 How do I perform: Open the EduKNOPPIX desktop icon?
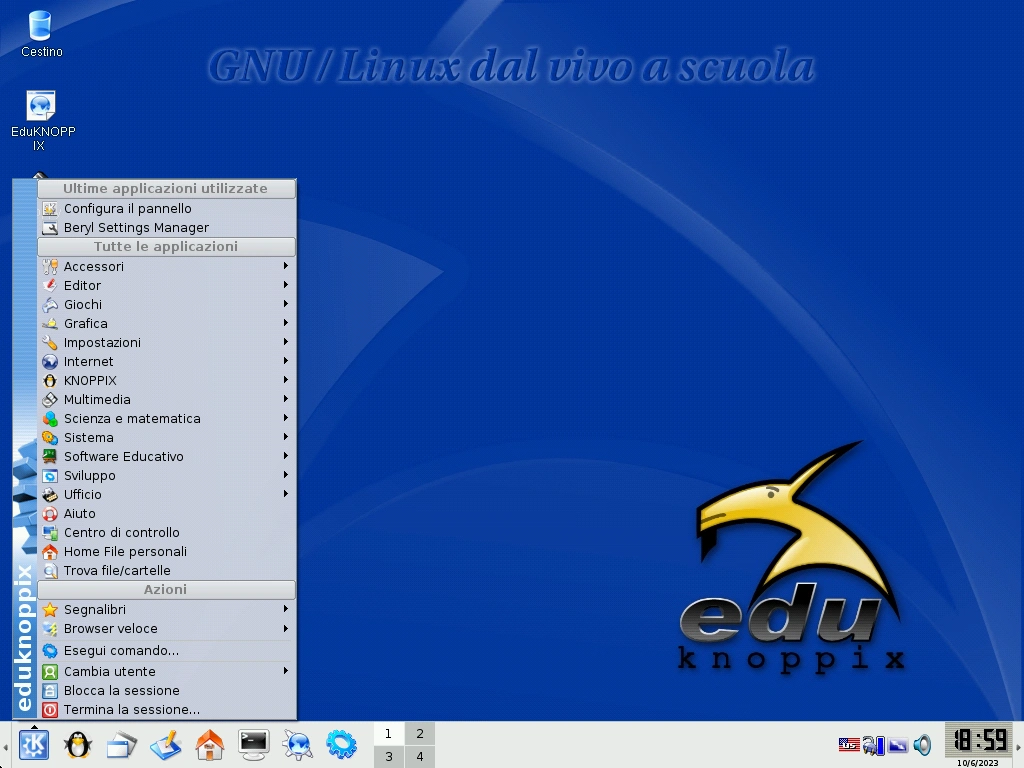click(41, 108)
